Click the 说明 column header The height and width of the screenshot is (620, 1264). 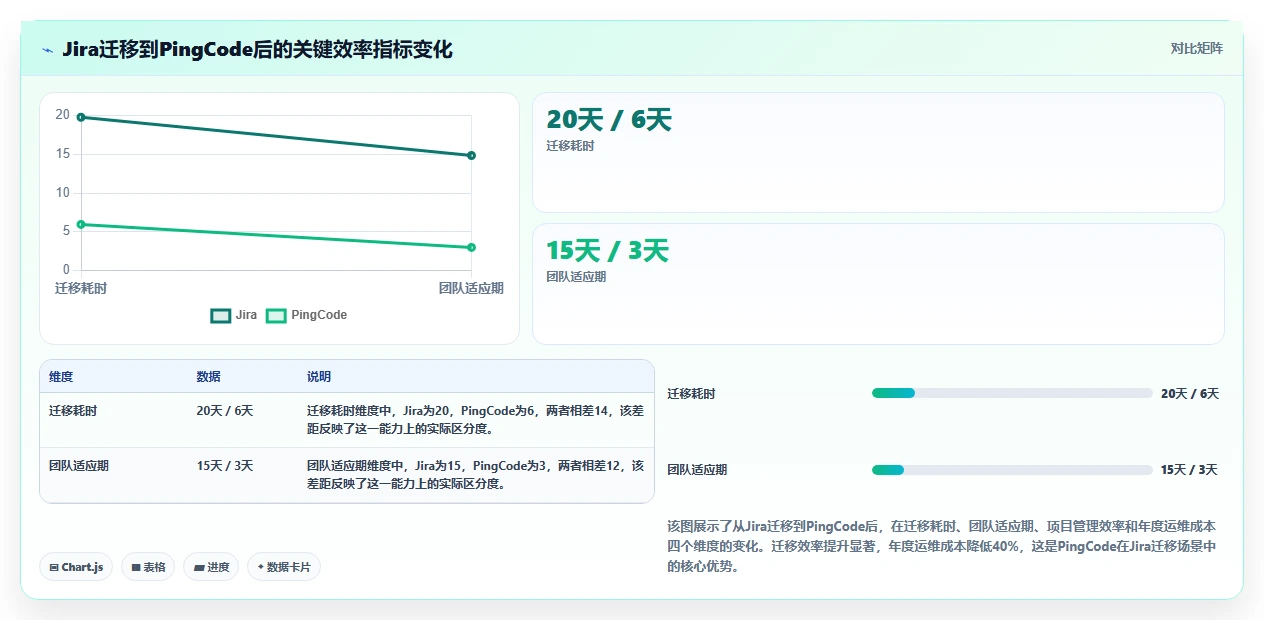pos(319,377)
